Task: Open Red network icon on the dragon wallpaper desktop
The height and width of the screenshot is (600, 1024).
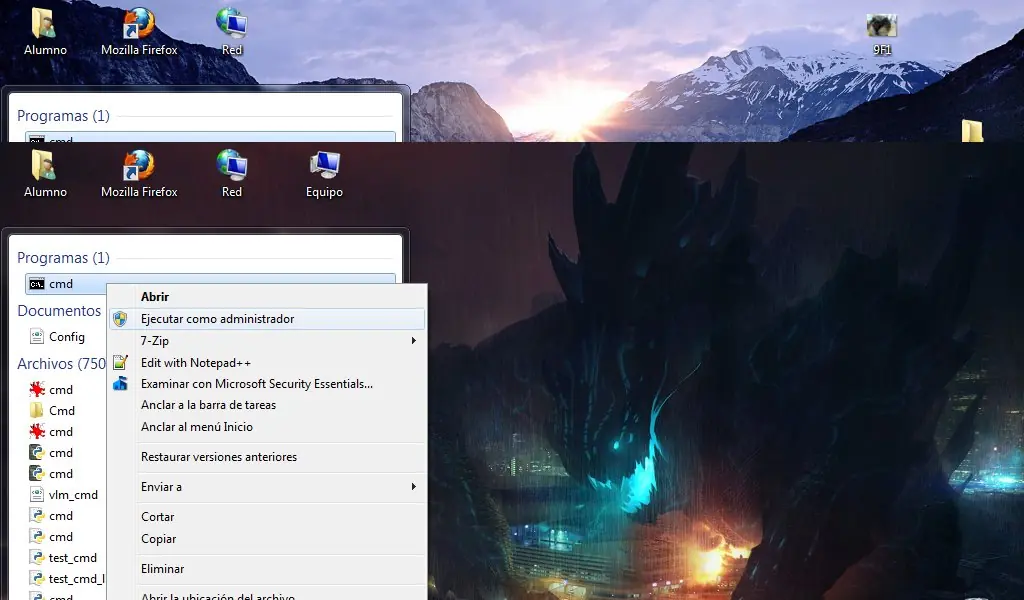Action: [x=232, y=174]
